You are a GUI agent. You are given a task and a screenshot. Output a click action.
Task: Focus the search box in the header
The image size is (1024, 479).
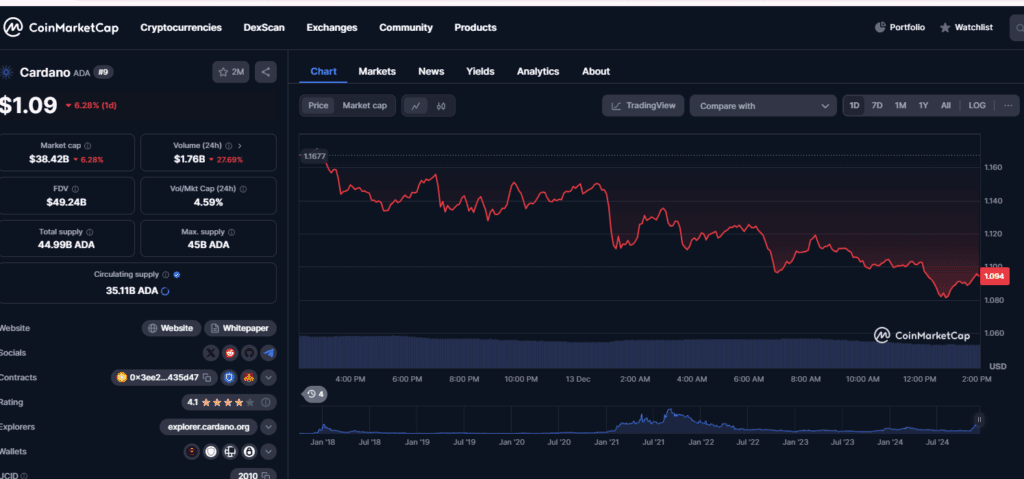(x=1017, y=27)
